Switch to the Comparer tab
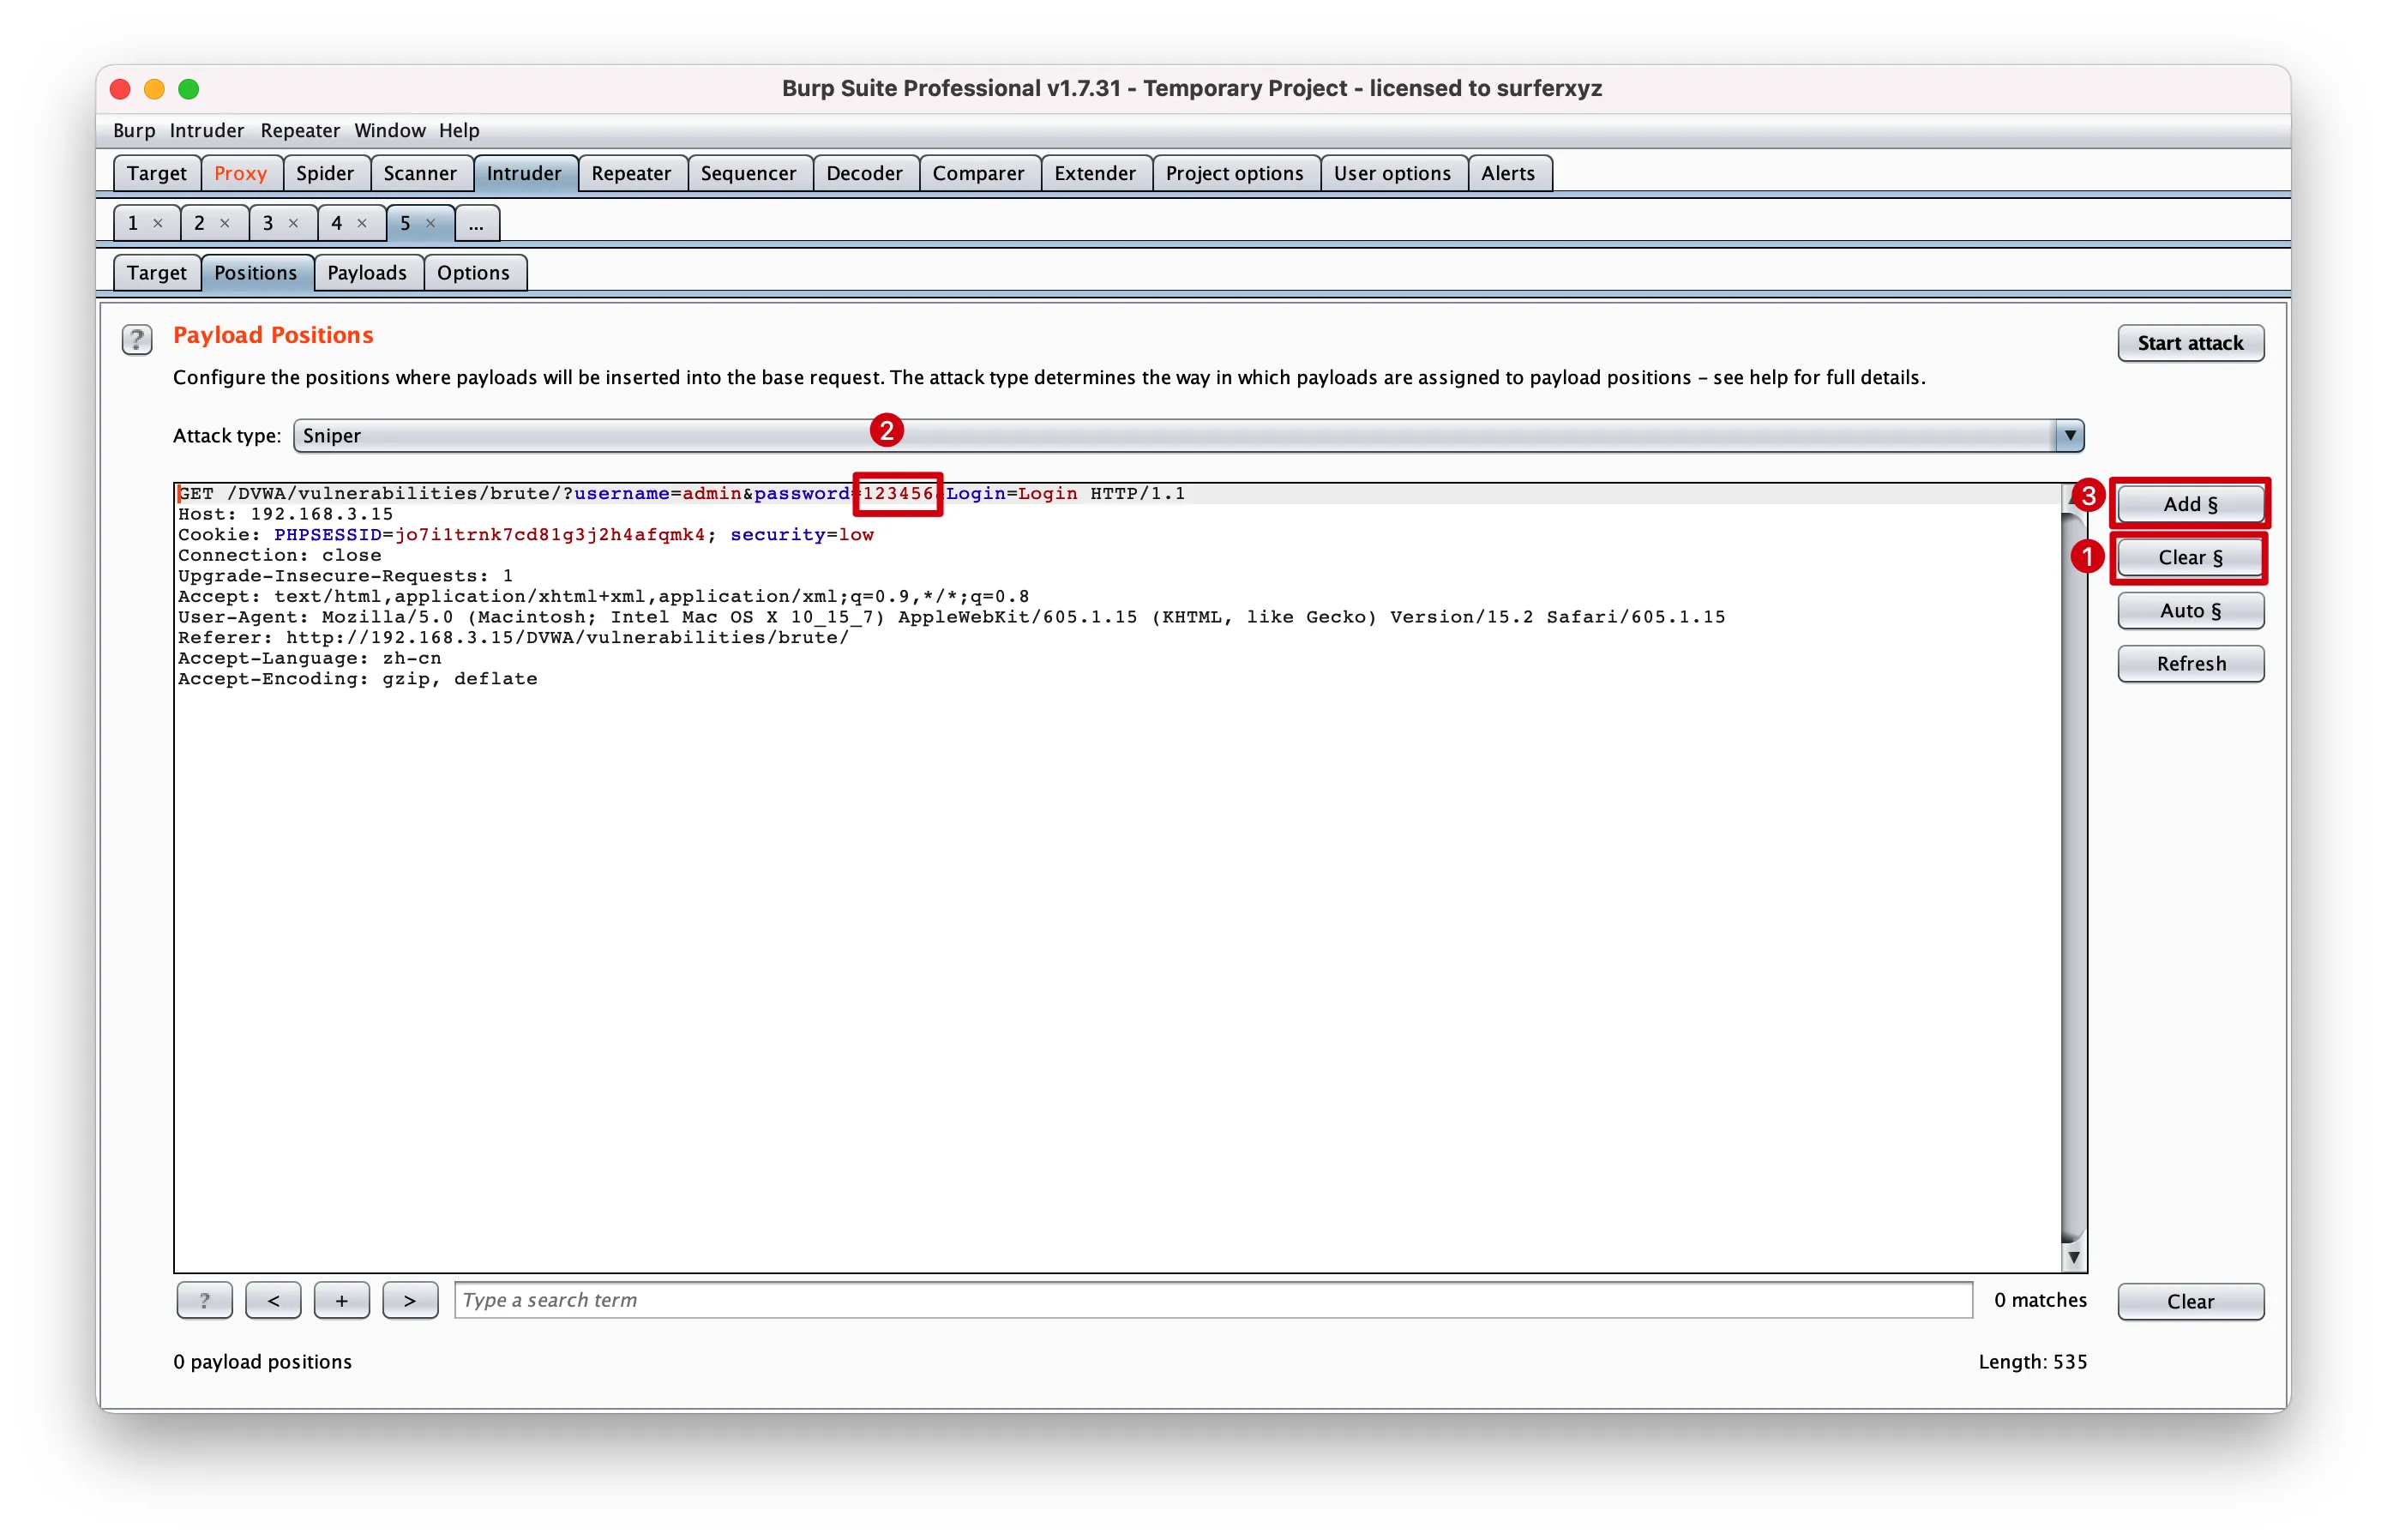The height and width of the screenshot is (1540, 2387). [979, 174]
